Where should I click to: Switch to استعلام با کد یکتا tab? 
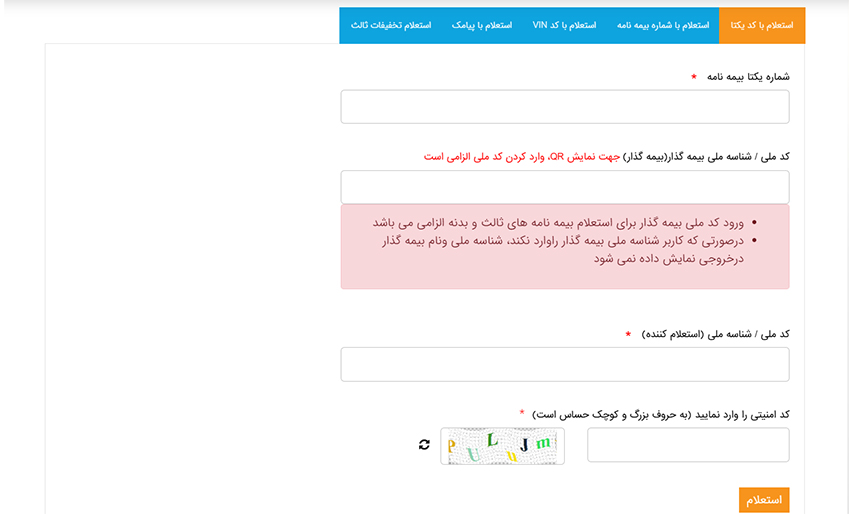coord(762,25)
